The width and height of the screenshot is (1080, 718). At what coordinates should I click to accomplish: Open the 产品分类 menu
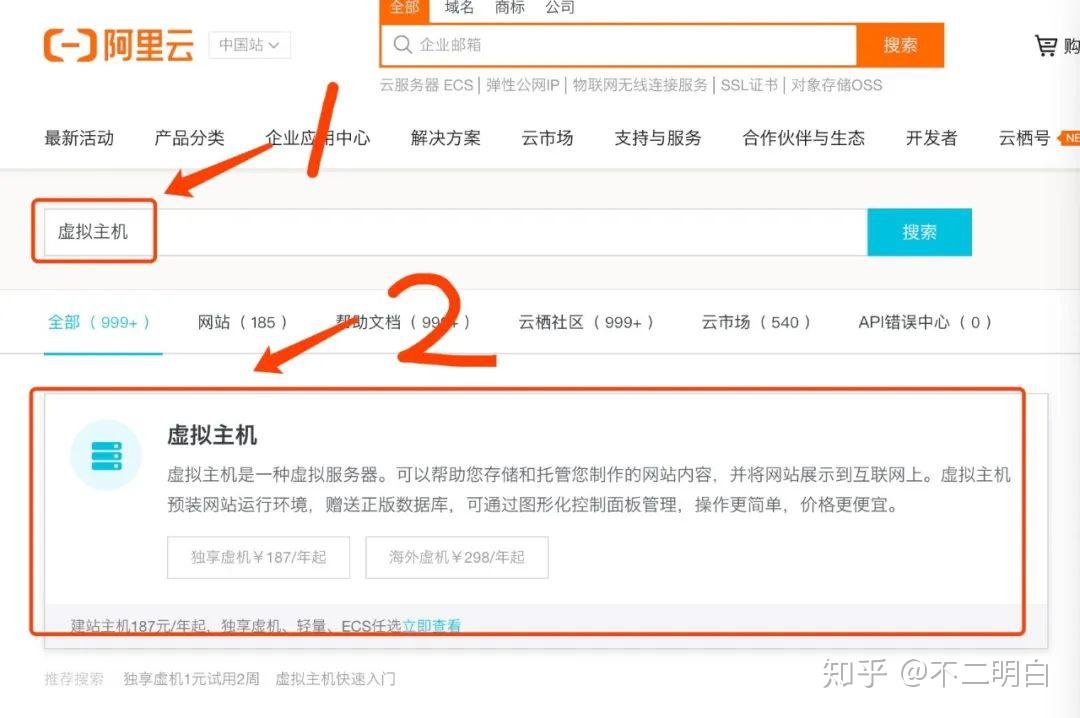[189, 138]
